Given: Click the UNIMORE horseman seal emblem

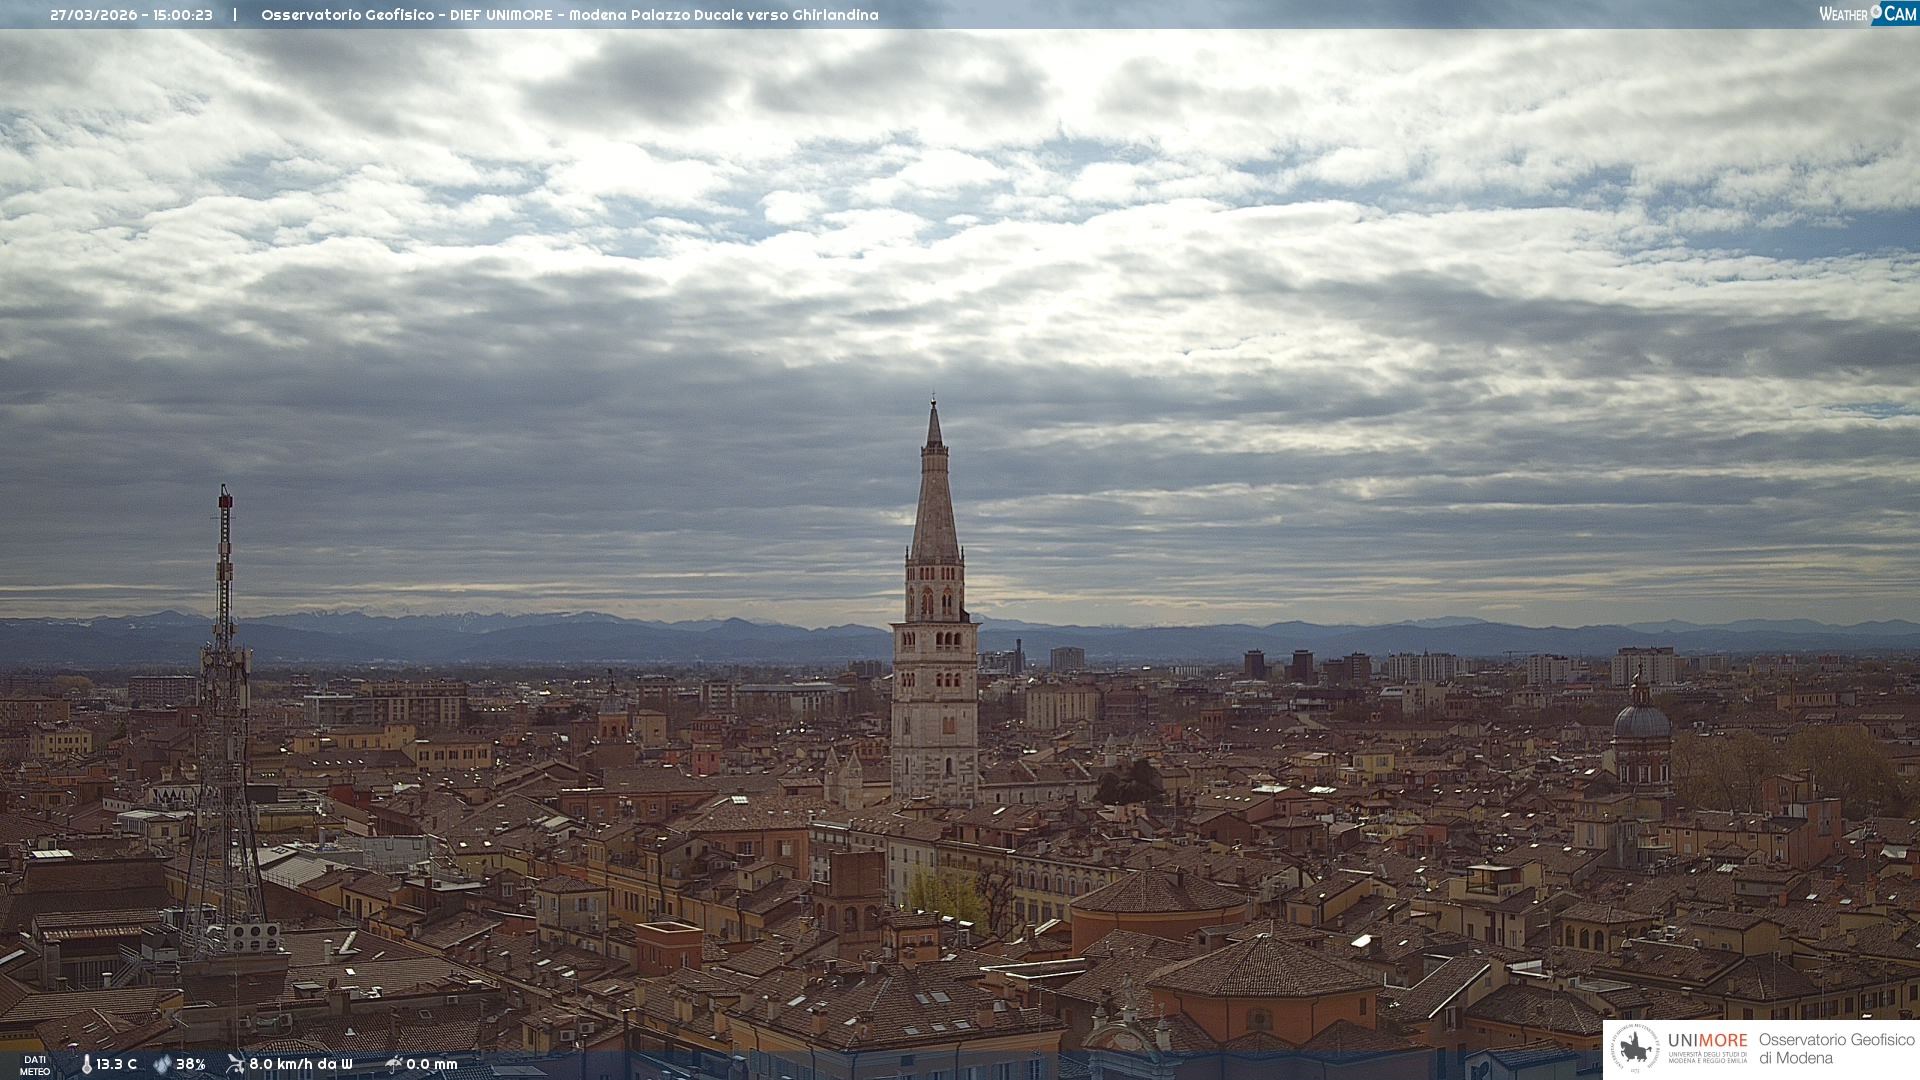Looking at the screenshot, I should point(1636,1048).
